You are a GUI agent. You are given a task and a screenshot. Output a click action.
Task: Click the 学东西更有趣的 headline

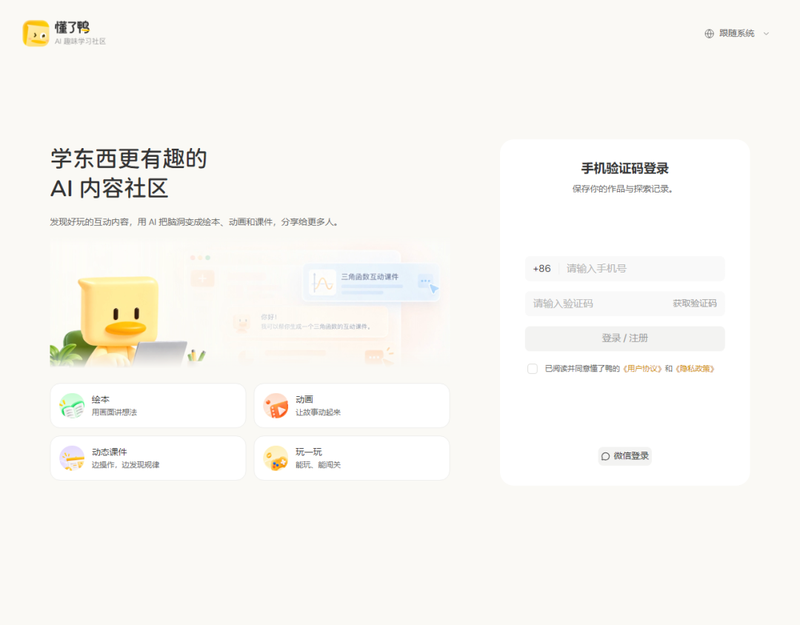coord(129,159)
